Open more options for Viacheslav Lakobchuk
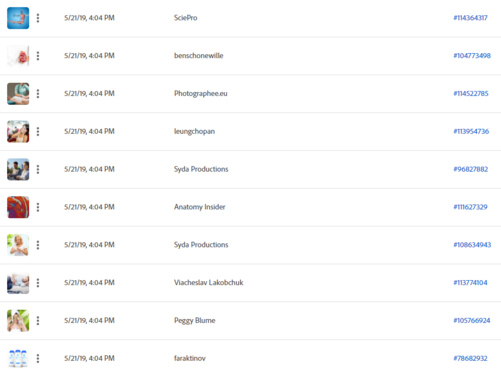The height and width of the screenshot is (375, 501). (x=38, y=283)
